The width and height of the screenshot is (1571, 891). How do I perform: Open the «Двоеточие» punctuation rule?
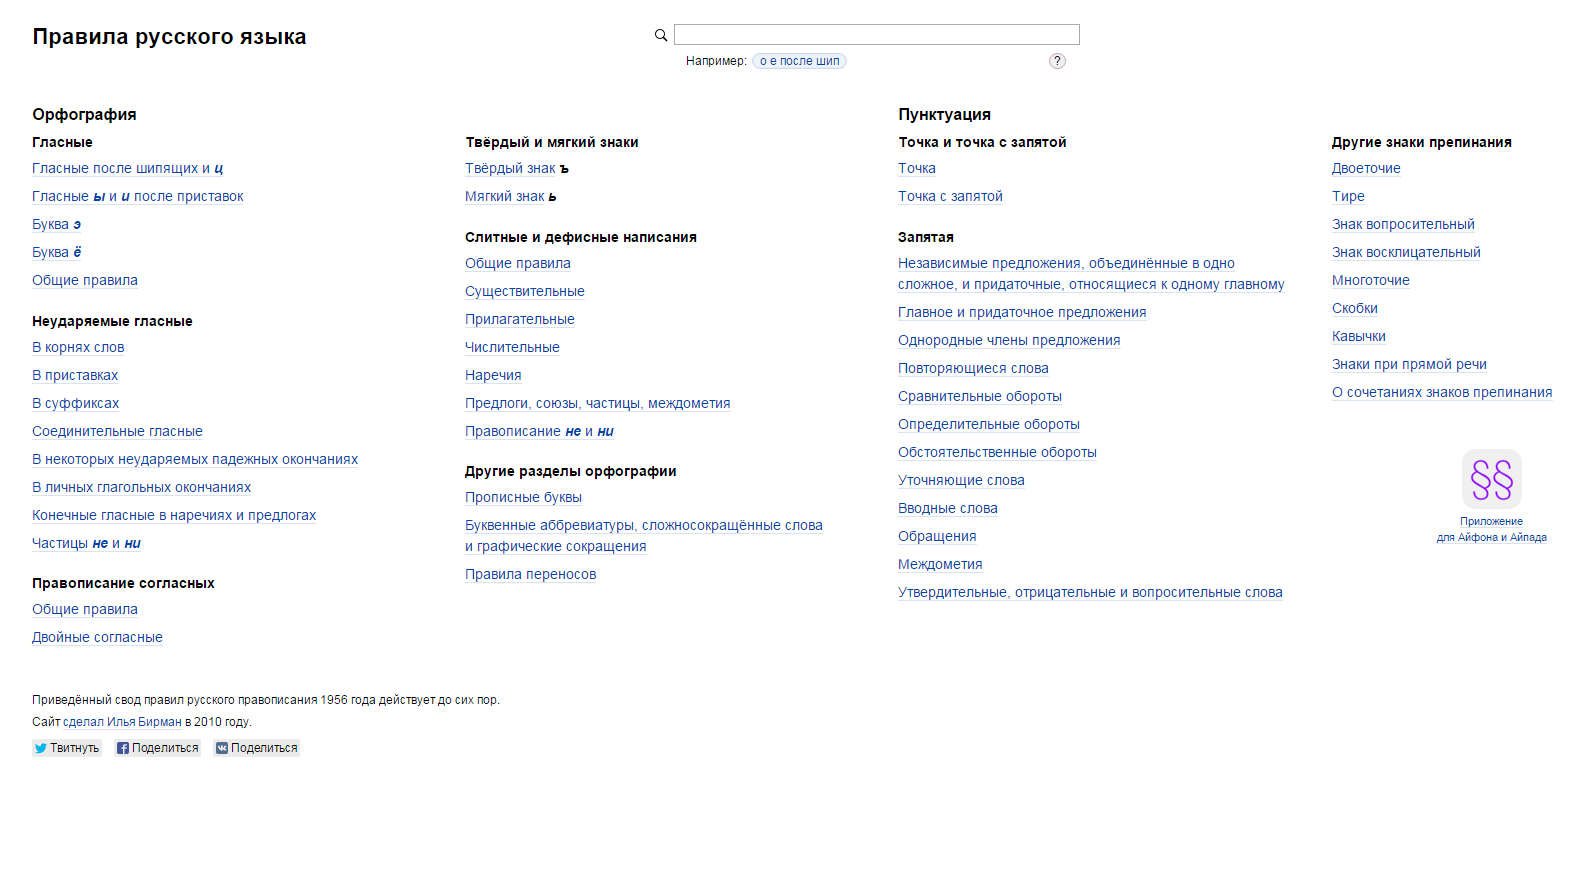click(1365, 169)
